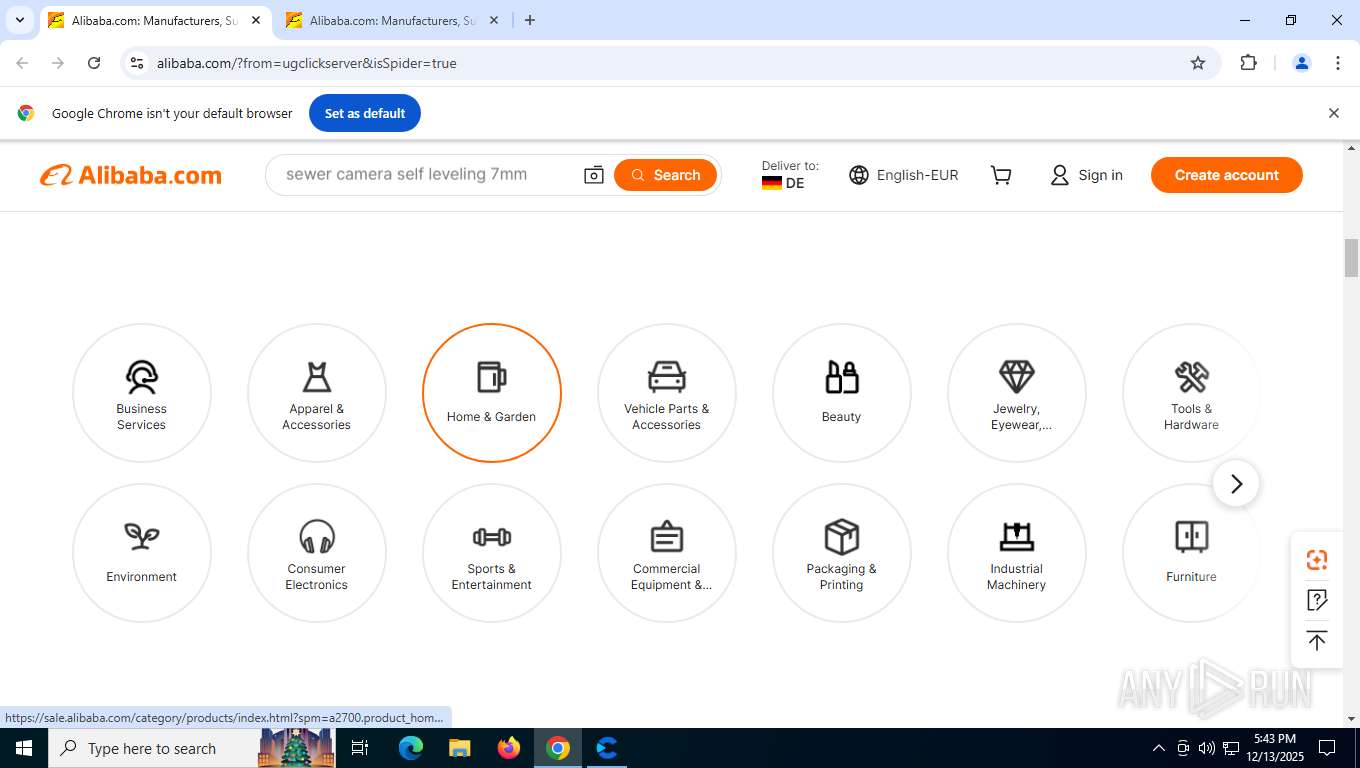Go to Alibaba.com home via logo
1360x768 pixels.
tap(131, 175)
